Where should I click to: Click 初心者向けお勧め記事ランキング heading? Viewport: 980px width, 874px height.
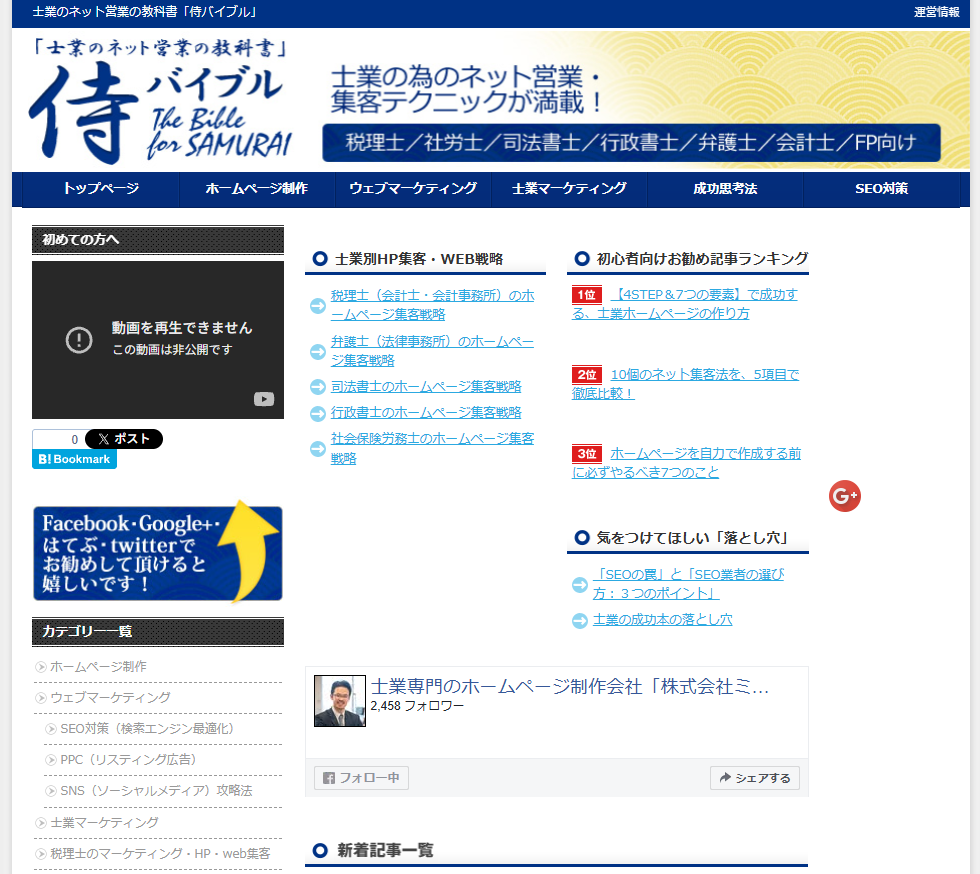click(702, 259)
